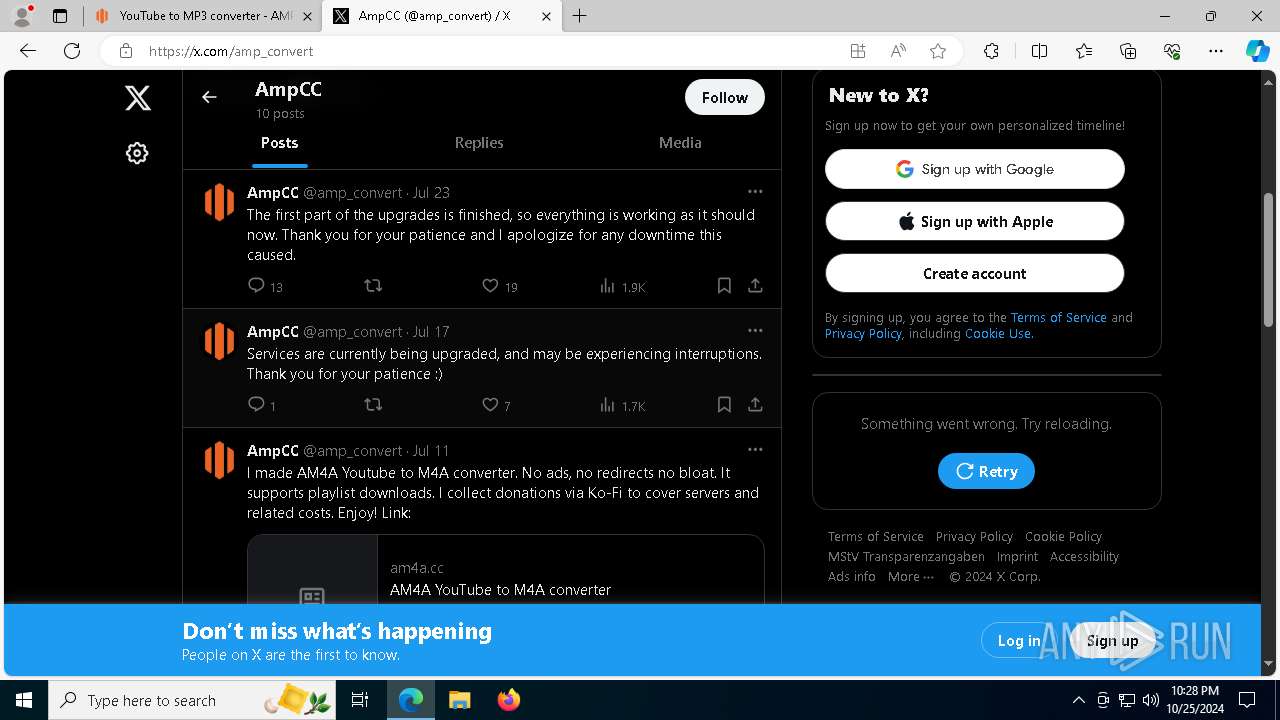Click the address bar URL
1280x720 pixels.
[231, 51]
